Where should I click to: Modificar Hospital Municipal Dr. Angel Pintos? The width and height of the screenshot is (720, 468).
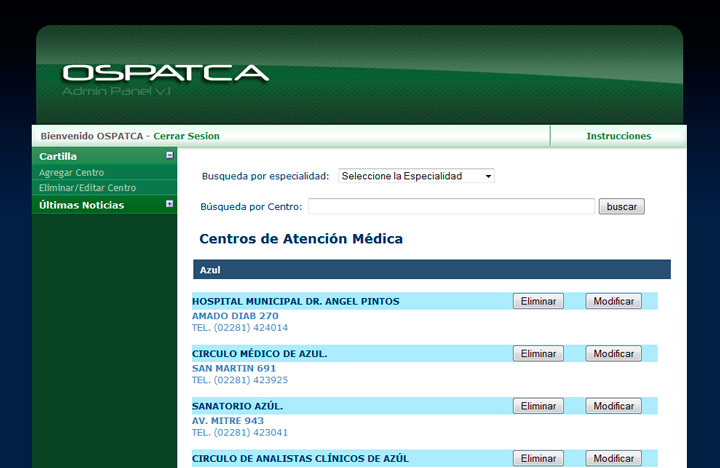pos(613,301)
